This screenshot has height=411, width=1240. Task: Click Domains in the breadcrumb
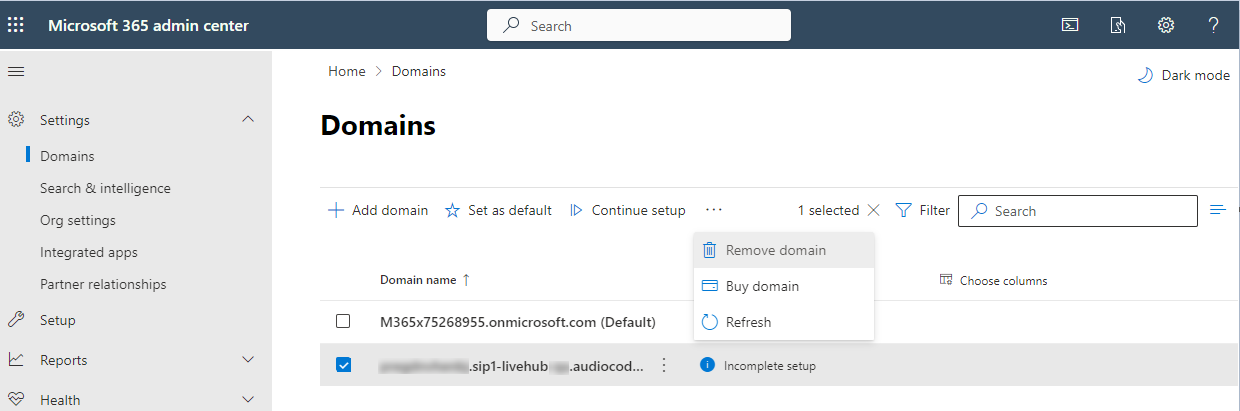[x=419, y=71]
